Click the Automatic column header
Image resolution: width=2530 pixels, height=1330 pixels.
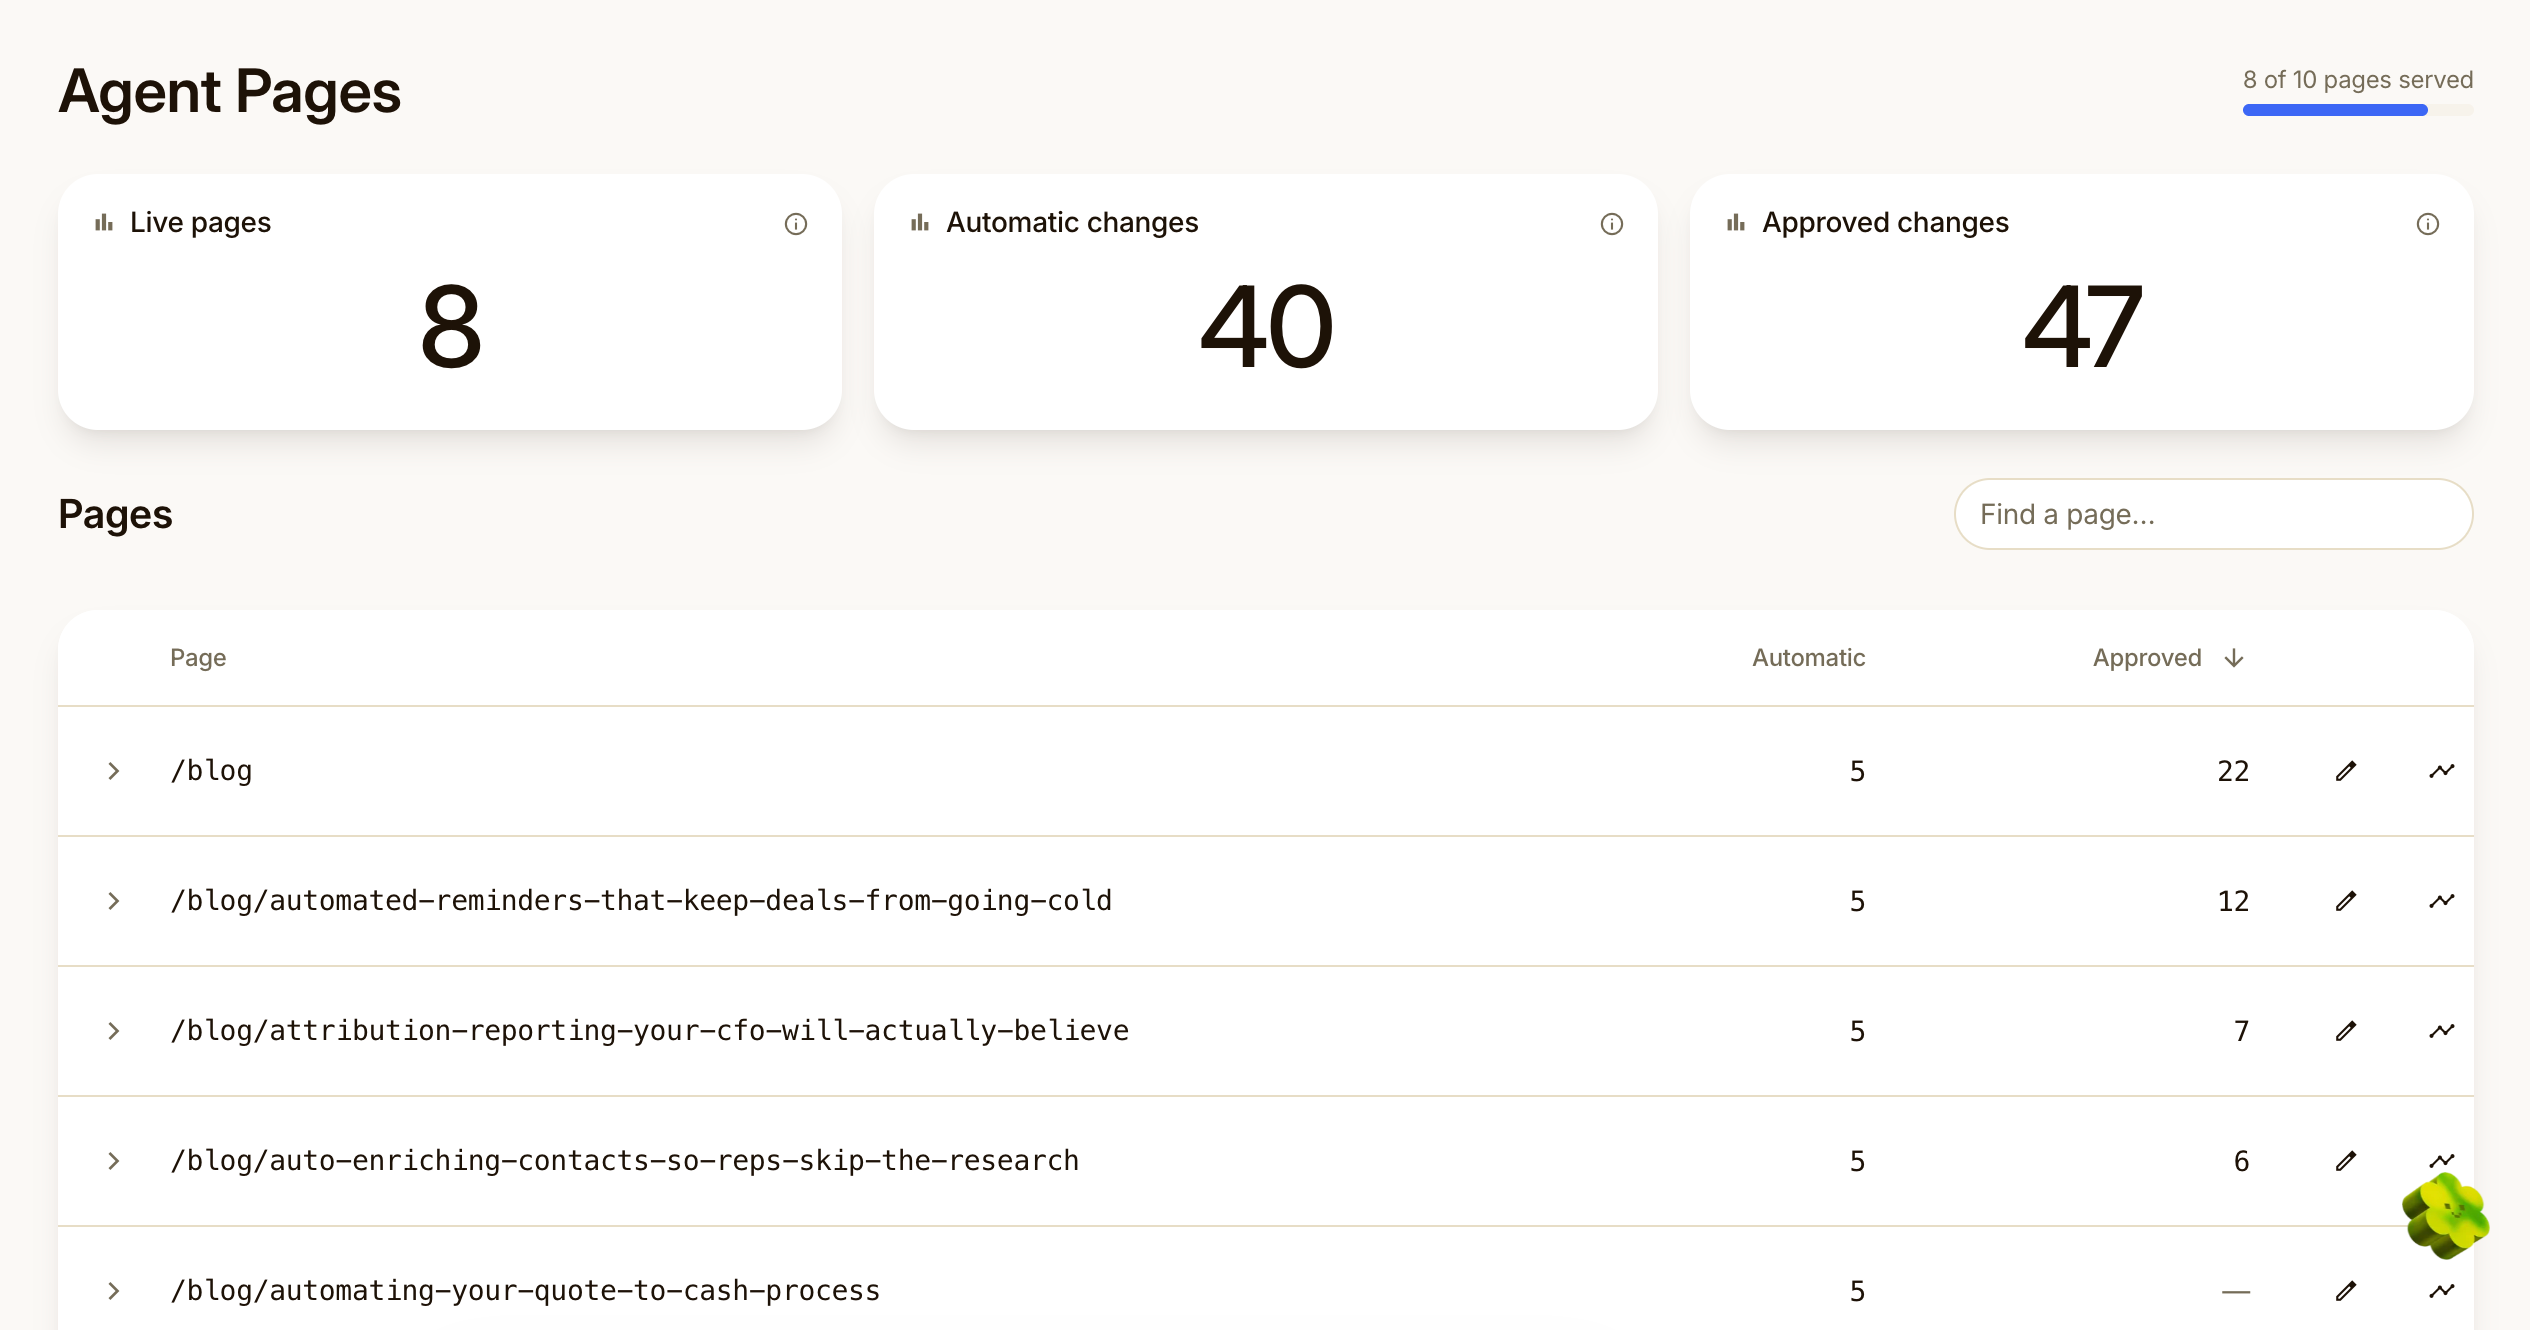pyautogui.click(x=1808, y=658)
